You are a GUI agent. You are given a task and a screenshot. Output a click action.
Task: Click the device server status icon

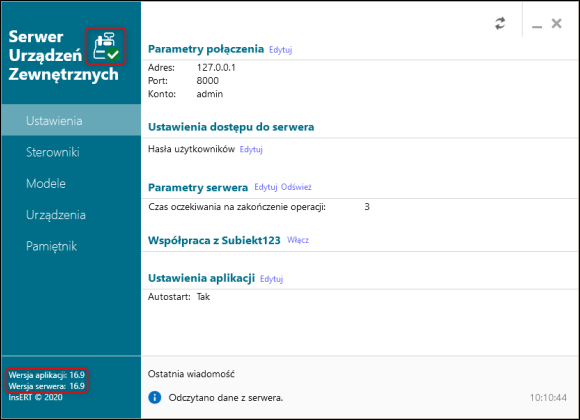tap(106, 46)
